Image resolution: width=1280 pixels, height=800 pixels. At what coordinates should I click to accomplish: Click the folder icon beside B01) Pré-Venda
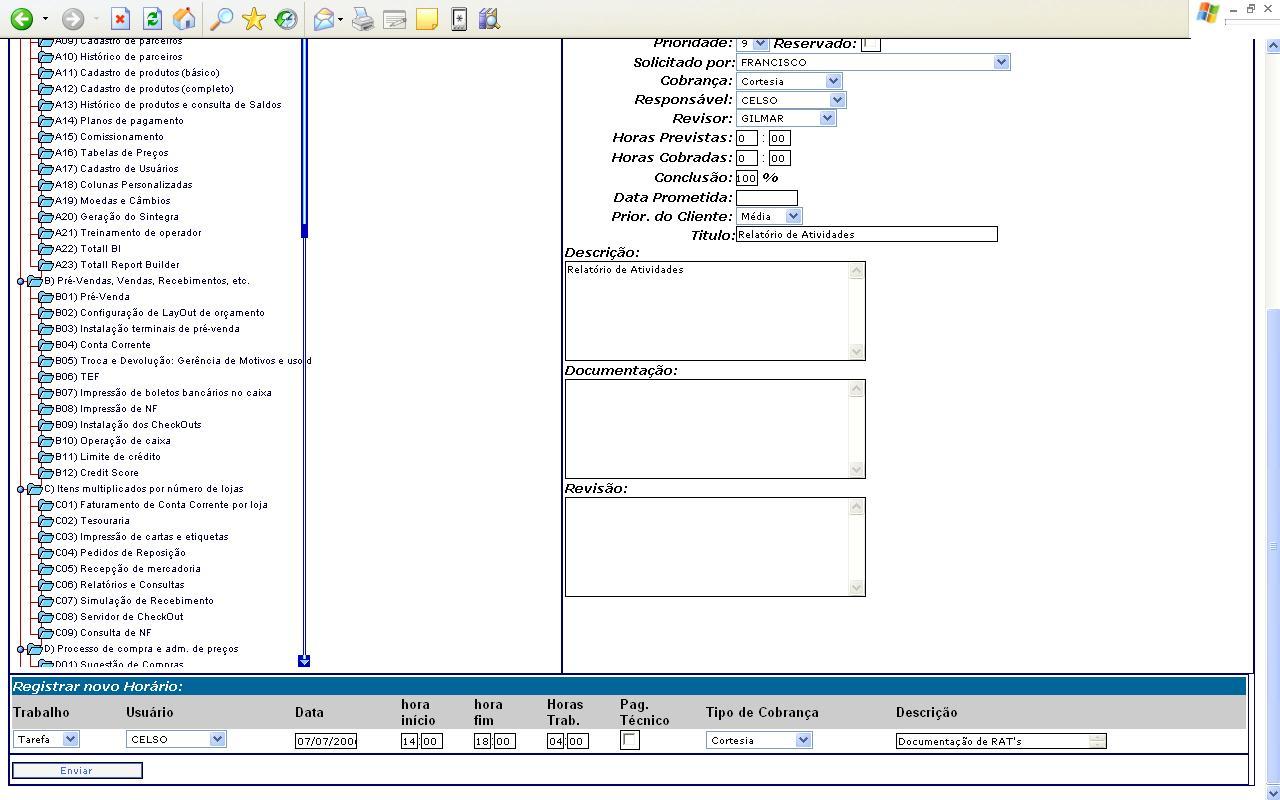tap(46, 297)
